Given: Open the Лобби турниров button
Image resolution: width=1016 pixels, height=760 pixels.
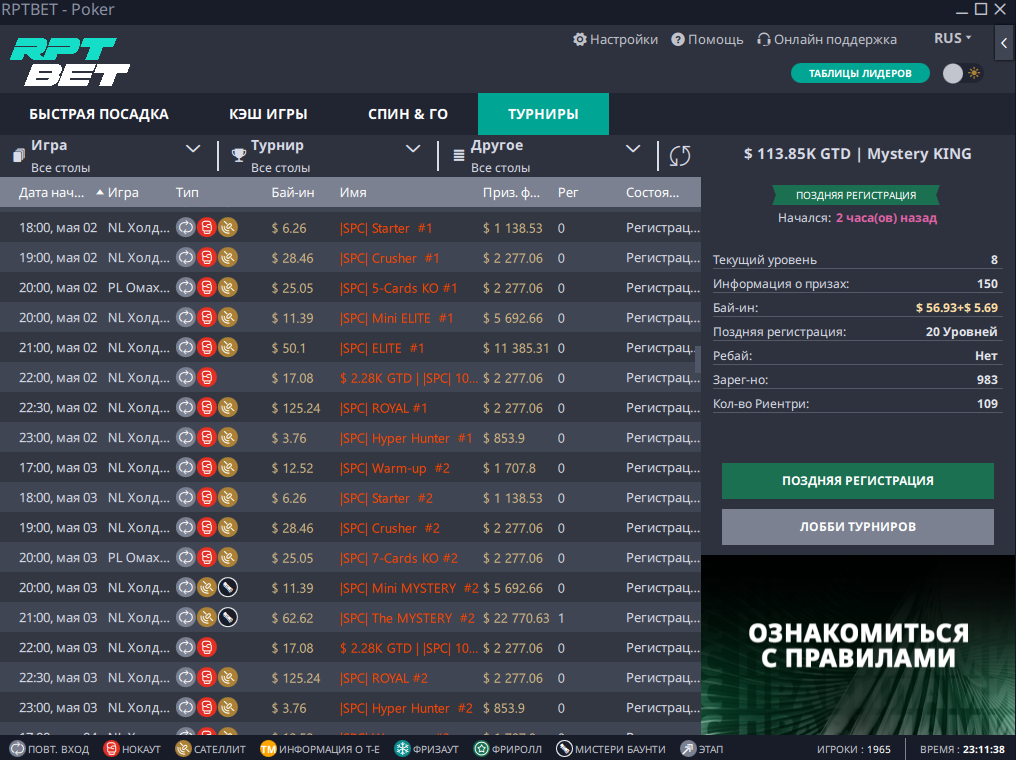Looking at the screenshot, I should tap(857, 527).
